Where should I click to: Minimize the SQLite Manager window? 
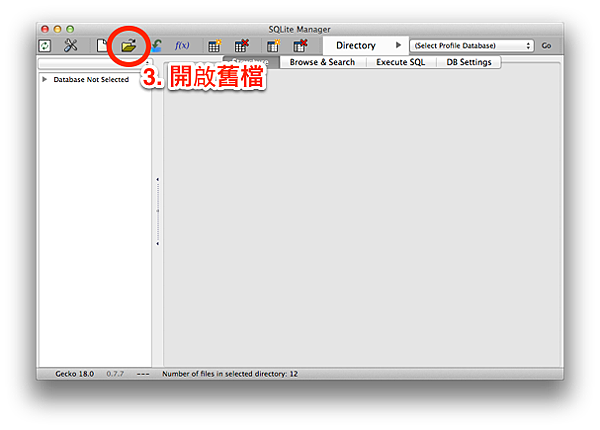pyautogui.click(x=57, y=29)
